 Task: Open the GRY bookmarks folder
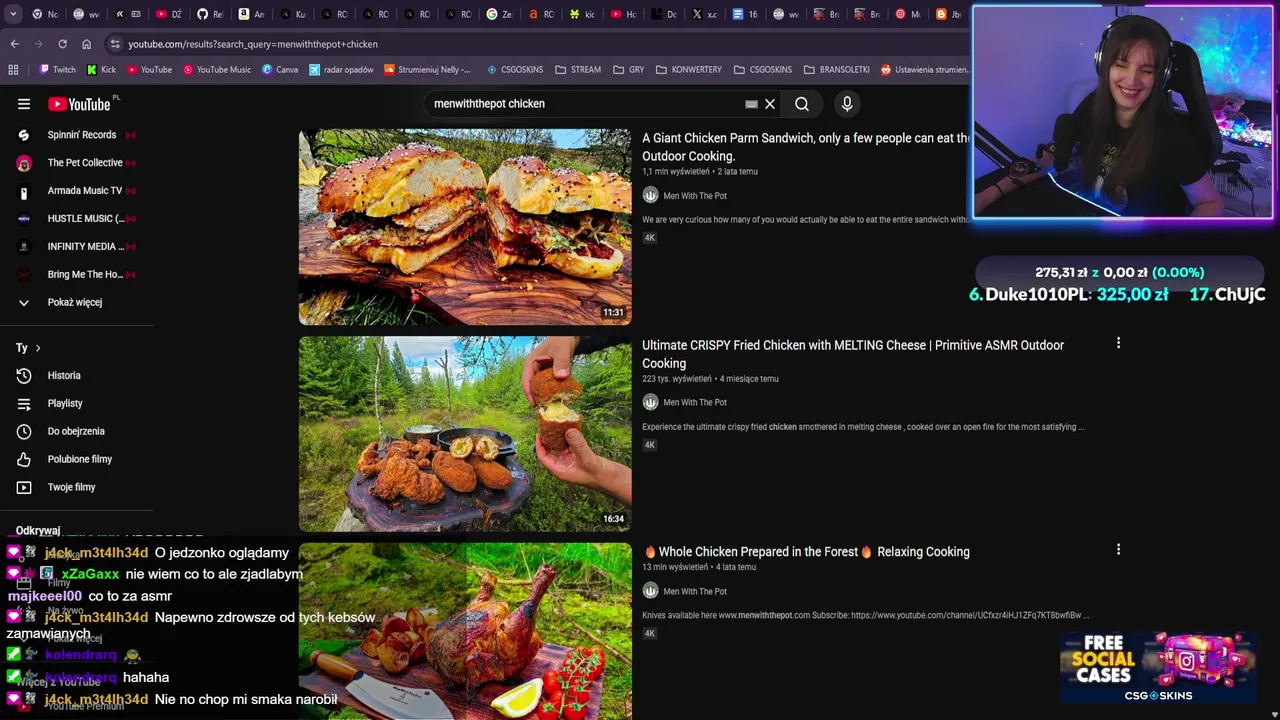(628, 70)
